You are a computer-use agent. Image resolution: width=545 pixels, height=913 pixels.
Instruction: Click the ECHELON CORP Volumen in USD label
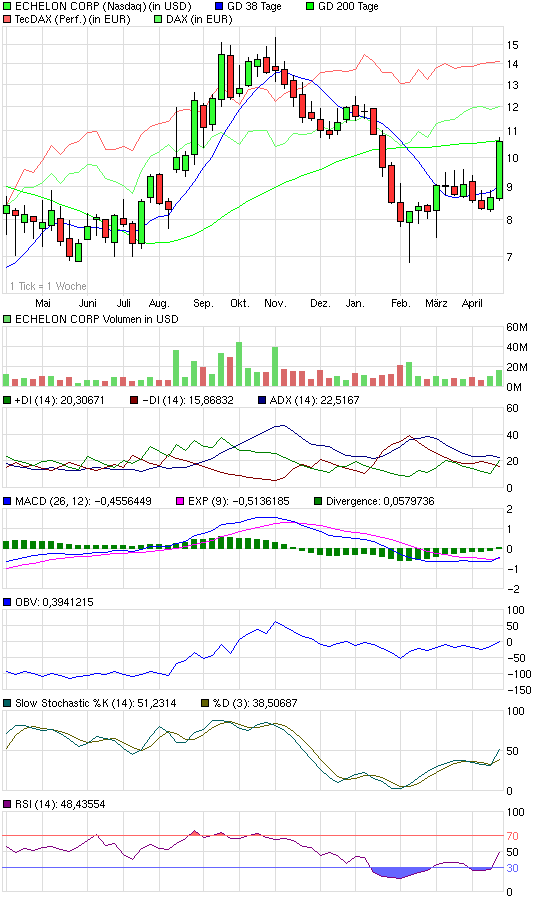[97, 319]
